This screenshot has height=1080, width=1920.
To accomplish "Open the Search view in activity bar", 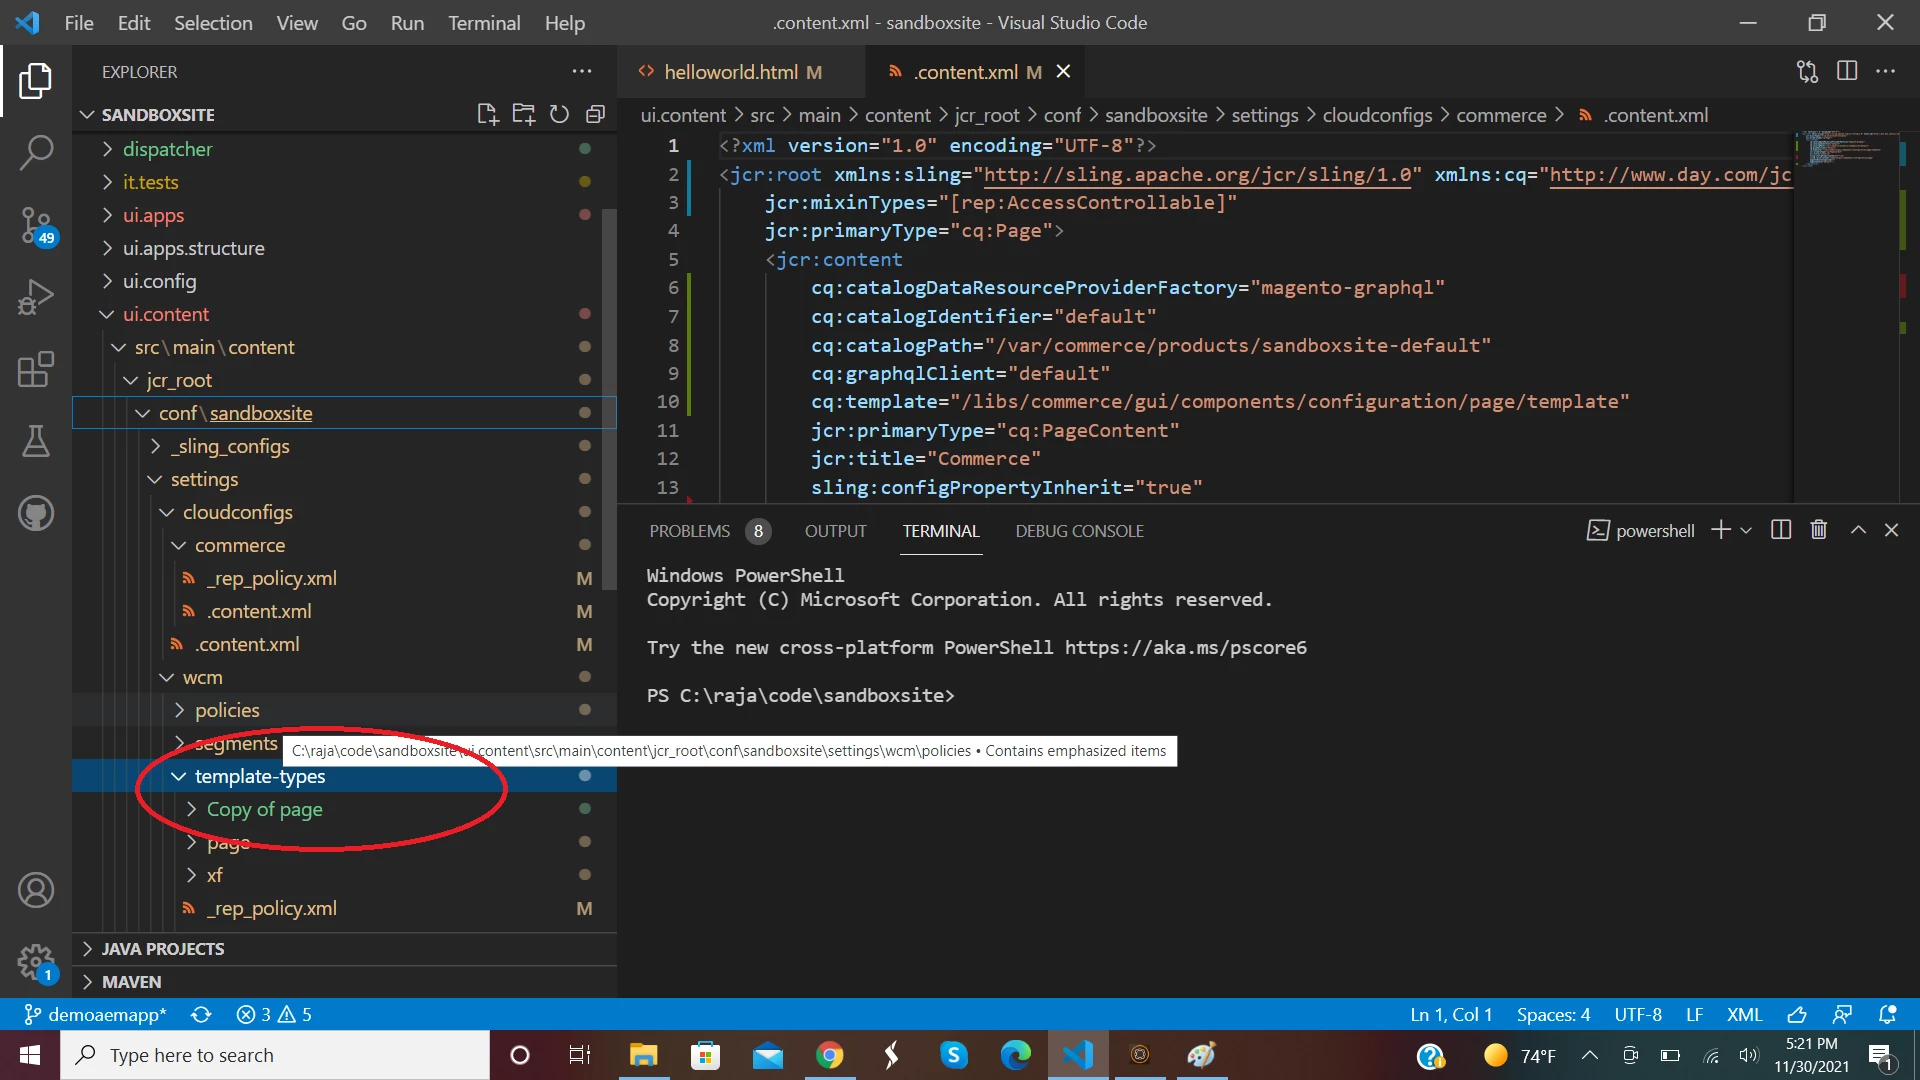I will (36, 153).
